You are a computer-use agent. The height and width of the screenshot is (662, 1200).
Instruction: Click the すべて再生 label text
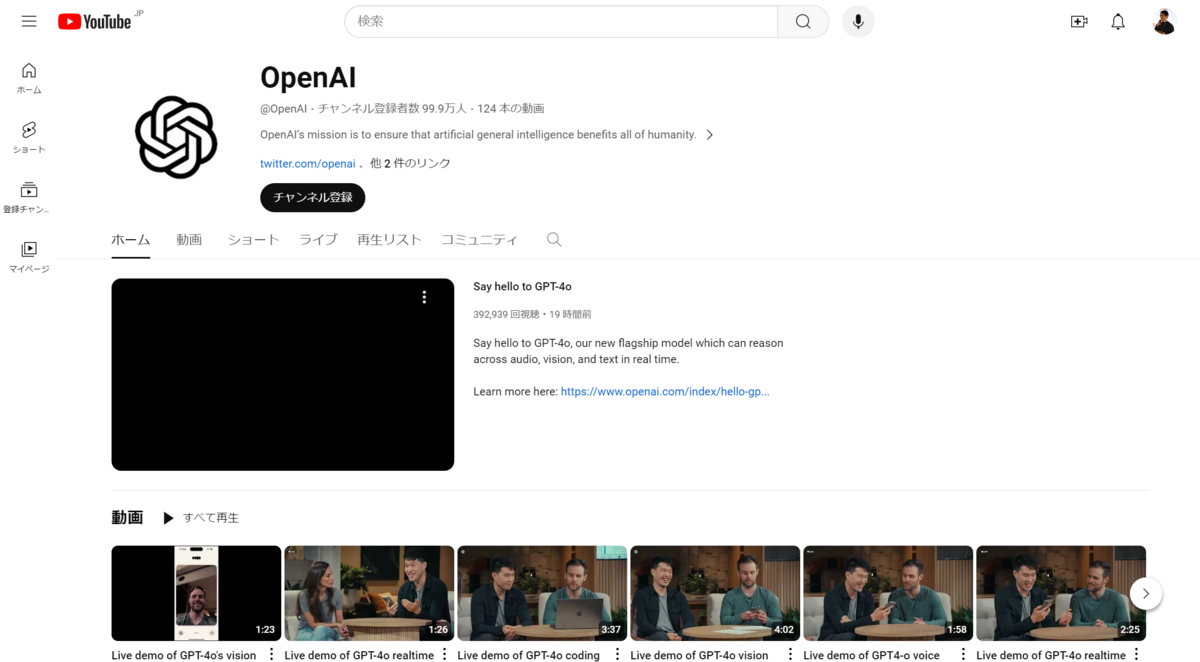coord(211,518)
